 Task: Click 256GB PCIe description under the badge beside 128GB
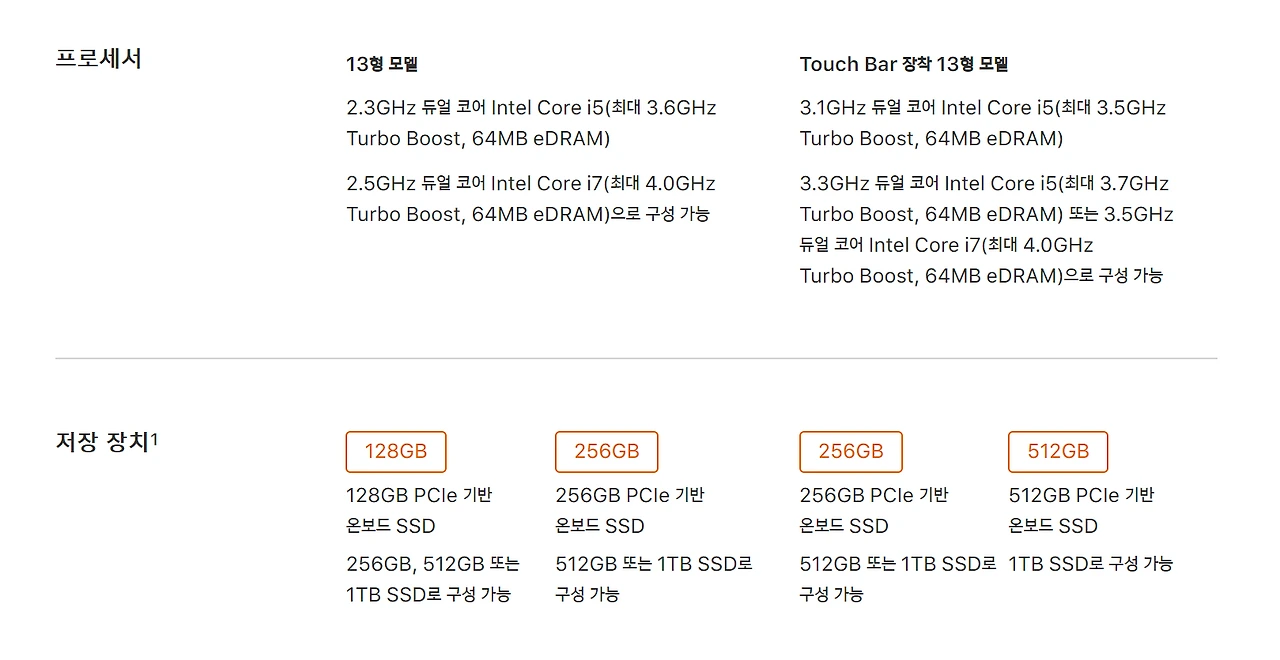point(630,510)
